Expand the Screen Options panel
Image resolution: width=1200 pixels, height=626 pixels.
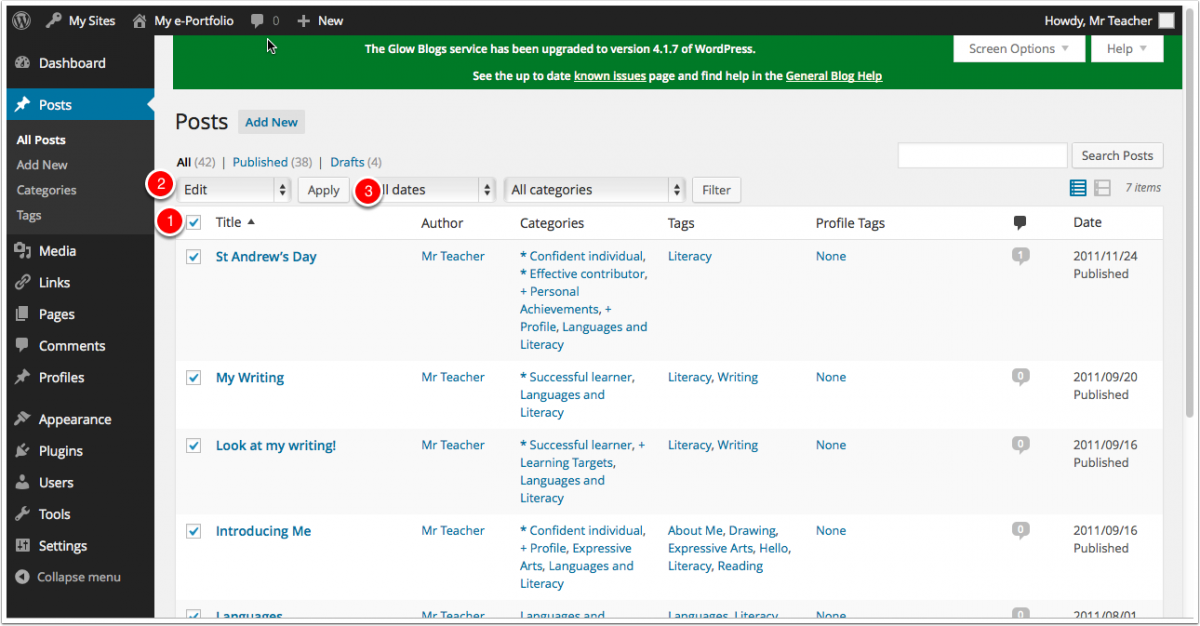pos(1018,49)
